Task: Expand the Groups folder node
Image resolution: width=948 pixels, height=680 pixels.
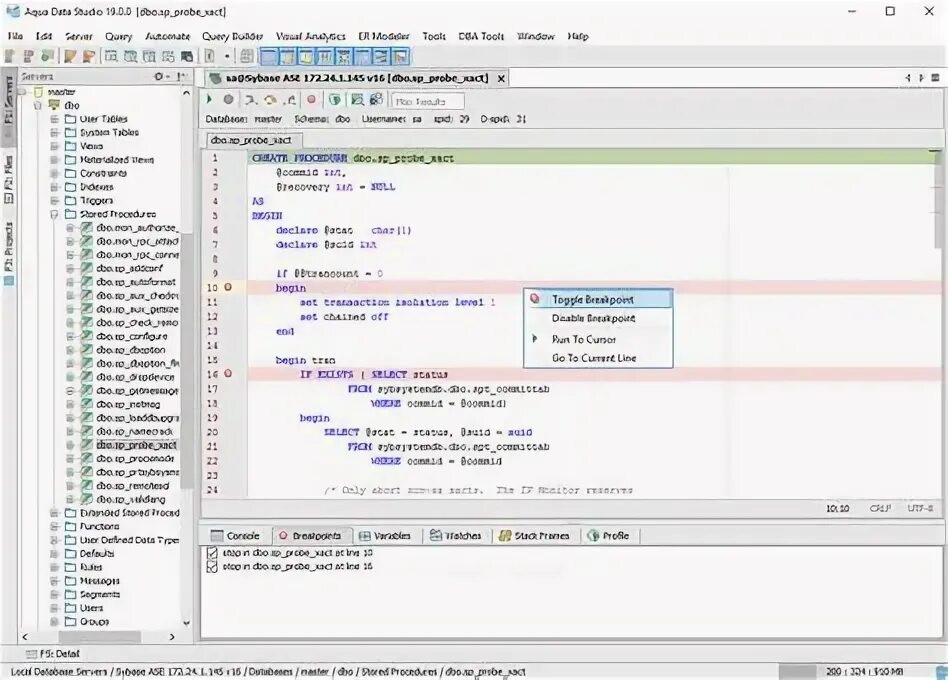Action: tap(54, 621)
